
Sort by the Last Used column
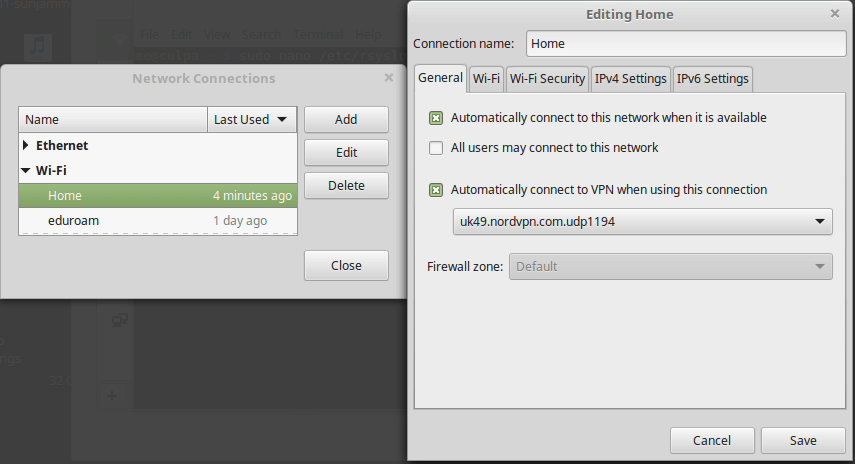[252, 120]
